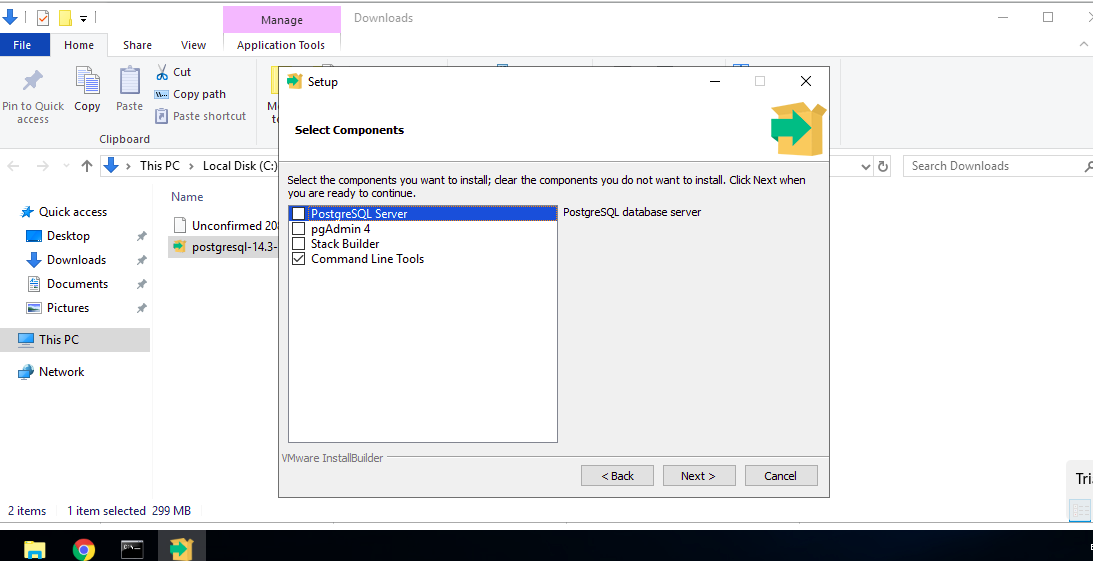Click the Copy ribbon icon
Image resolution: width=1093 pixels, height=561 pixels.
(x=87, y=89)
